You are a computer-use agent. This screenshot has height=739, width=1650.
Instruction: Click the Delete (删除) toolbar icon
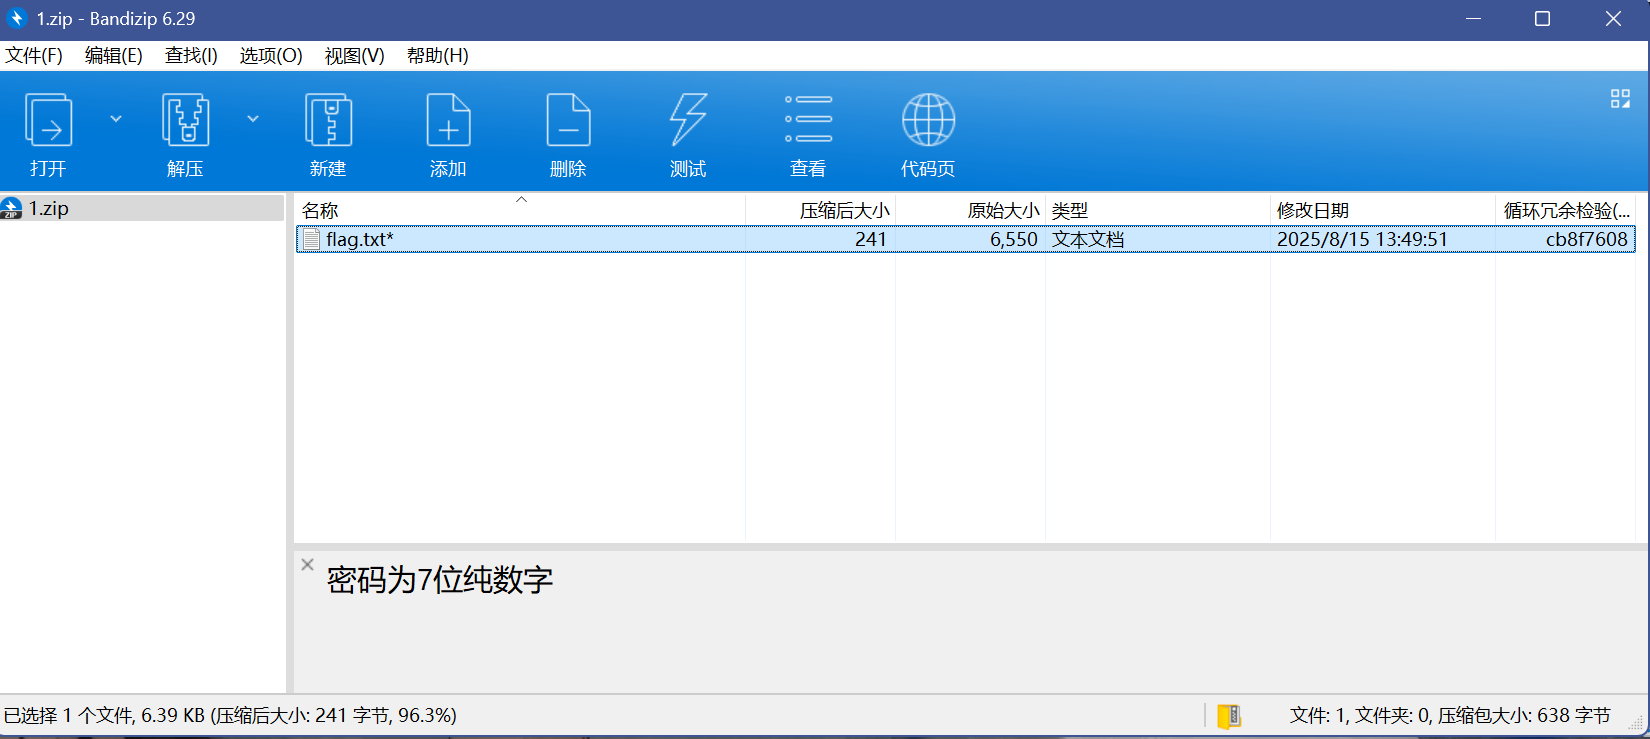(x=568, y=122)
